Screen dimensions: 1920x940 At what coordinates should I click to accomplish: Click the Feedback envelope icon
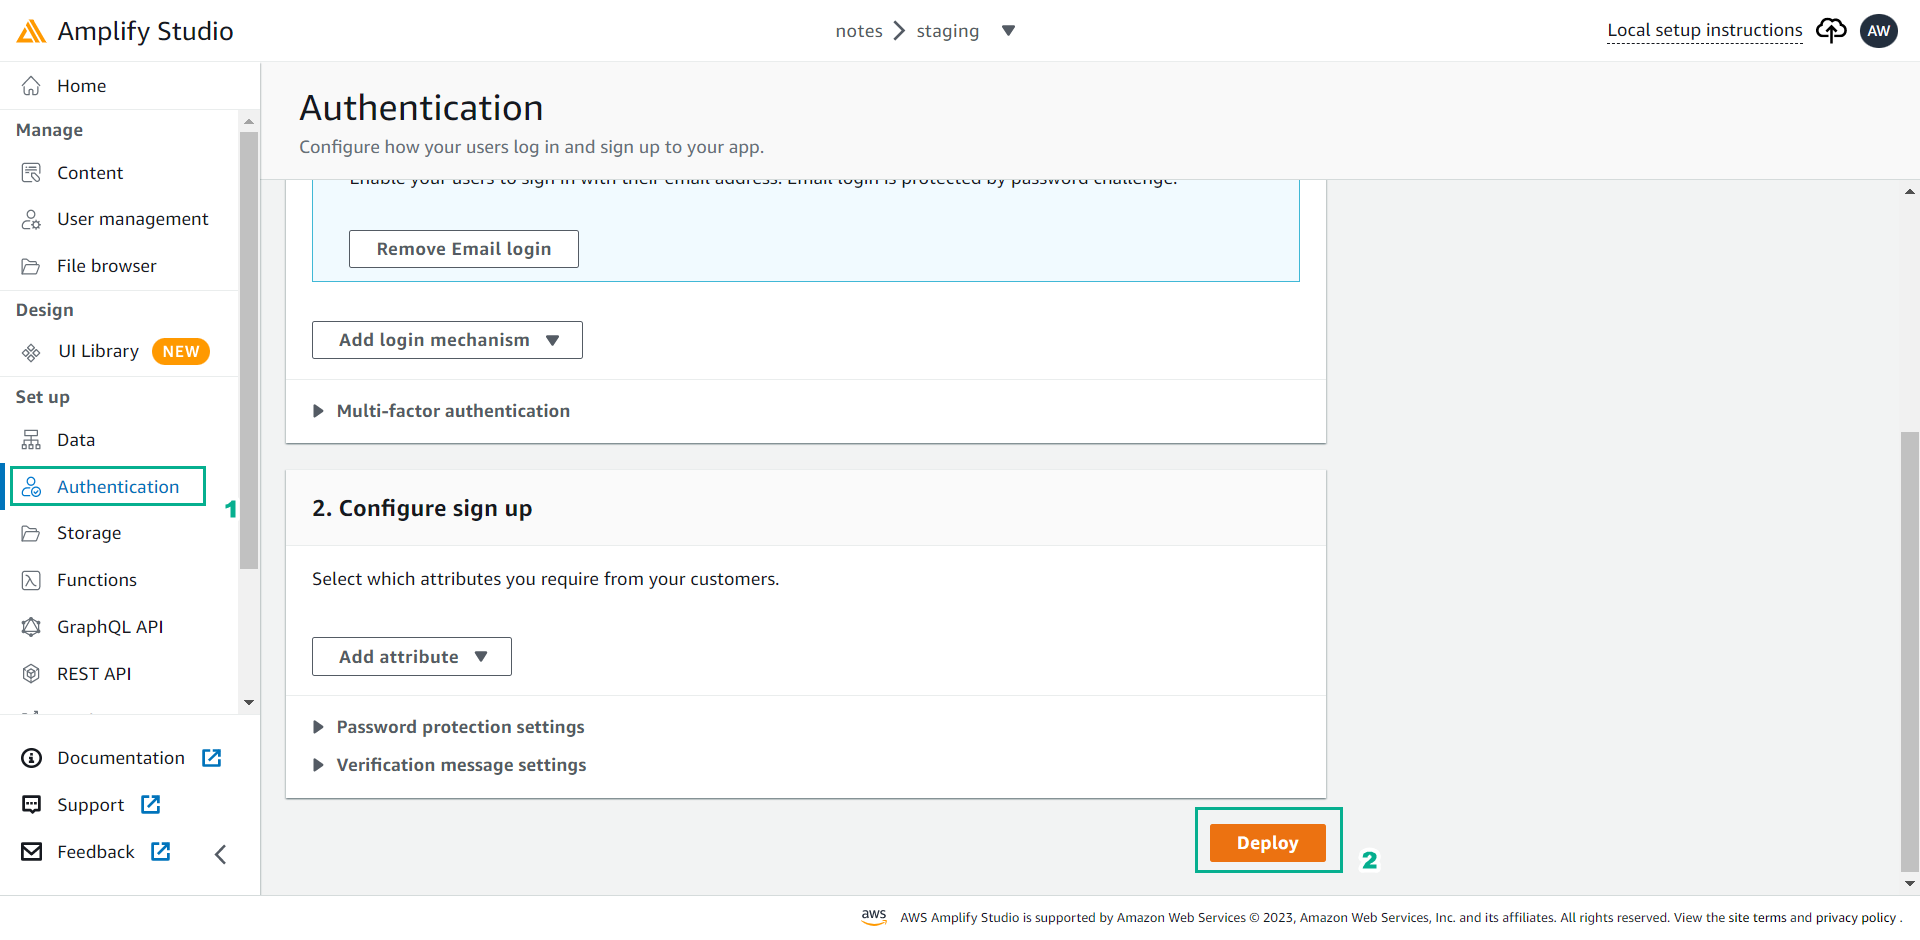32,851
